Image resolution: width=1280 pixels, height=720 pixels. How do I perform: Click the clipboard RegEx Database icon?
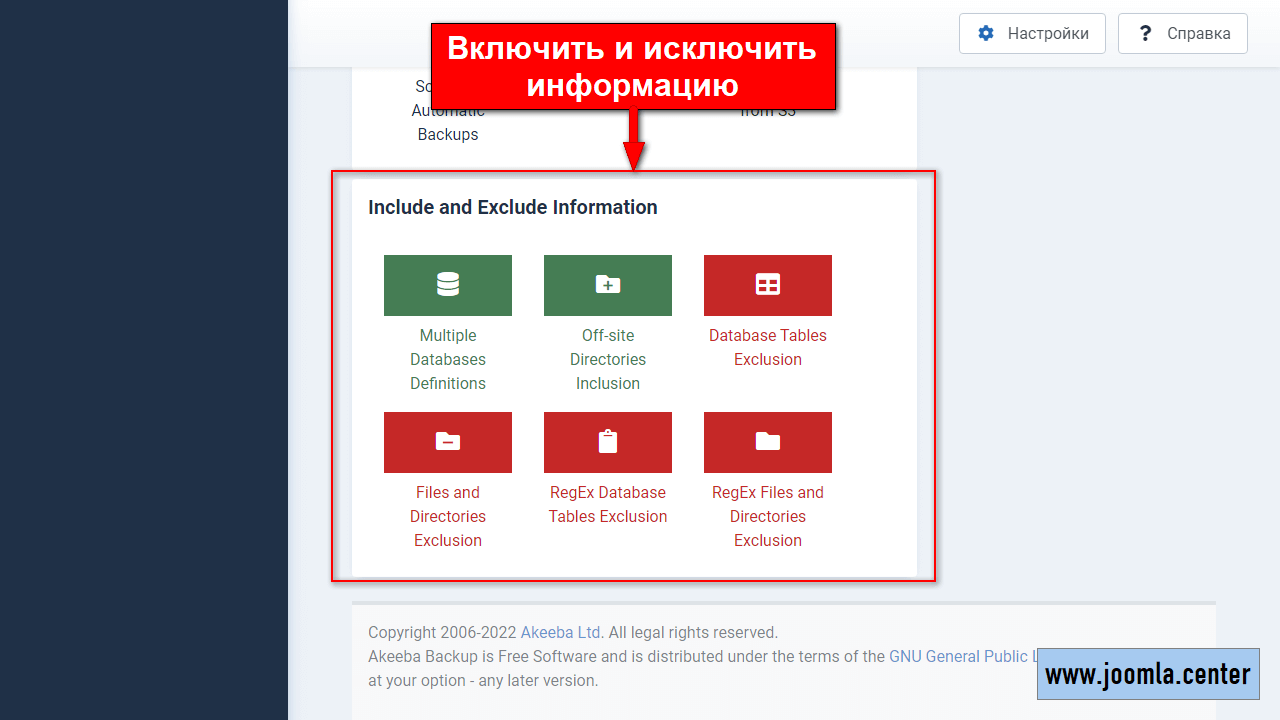click(608, 442)
